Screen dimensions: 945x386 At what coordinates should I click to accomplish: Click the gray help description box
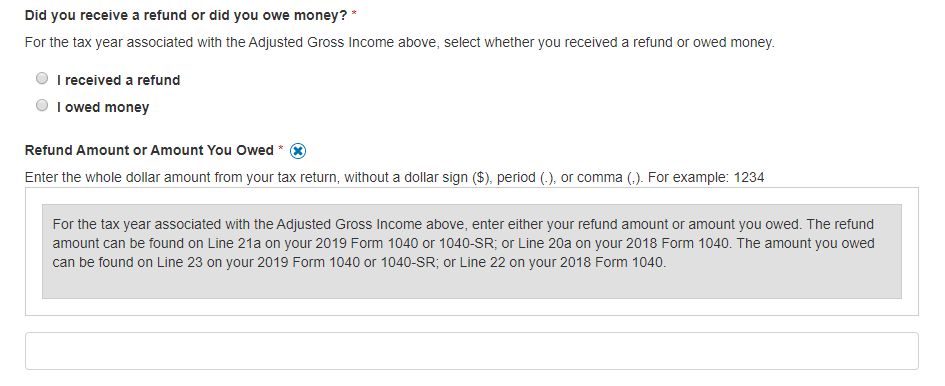[471, 252]
